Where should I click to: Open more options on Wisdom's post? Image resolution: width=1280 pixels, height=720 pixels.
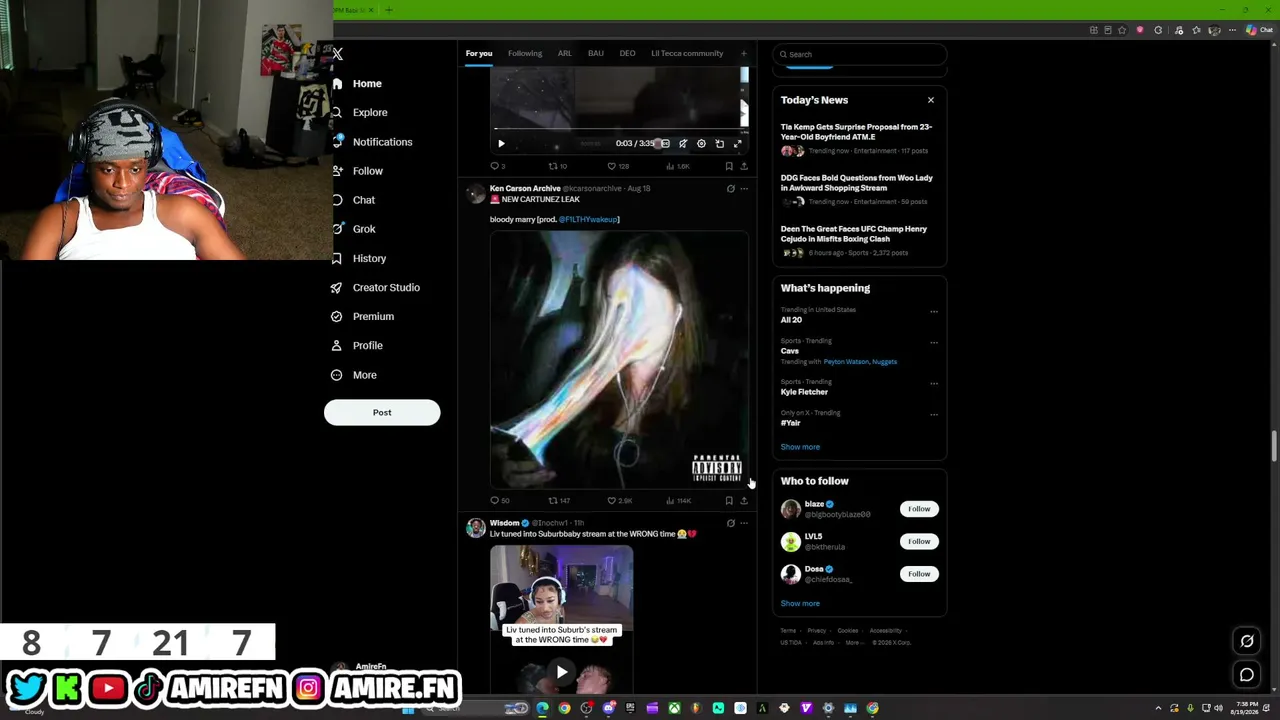743,523
